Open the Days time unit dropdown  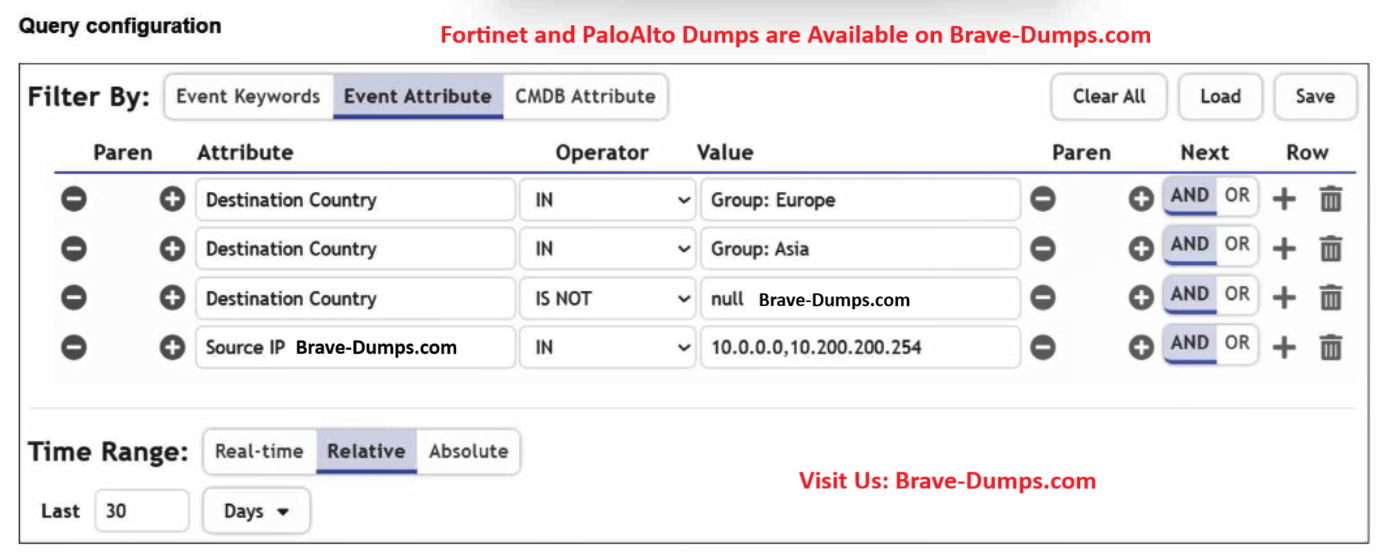[256, 511]
